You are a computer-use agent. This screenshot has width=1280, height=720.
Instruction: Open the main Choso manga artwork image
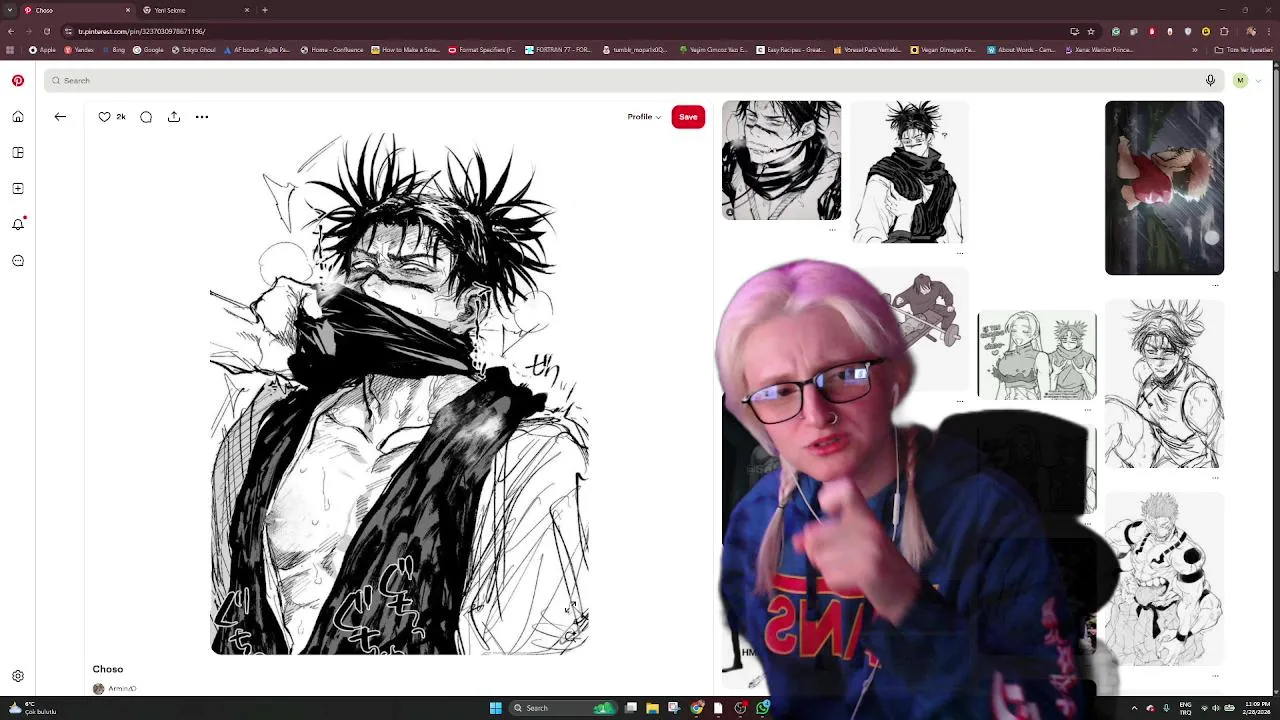[x=399, y=392]
